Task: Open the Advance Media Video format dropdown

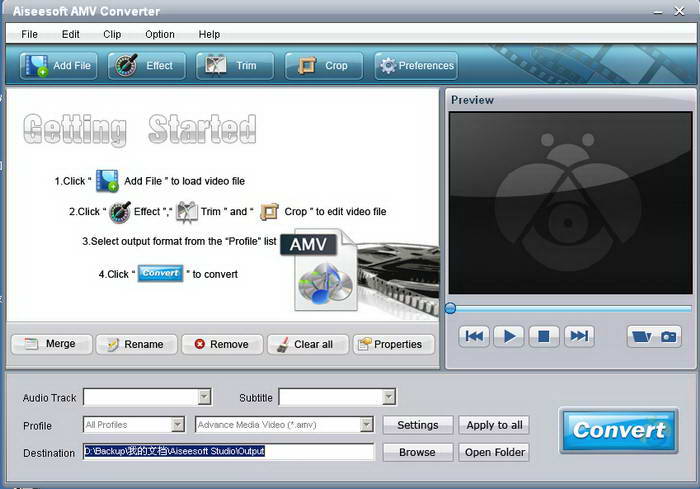Action: point(367,425)
